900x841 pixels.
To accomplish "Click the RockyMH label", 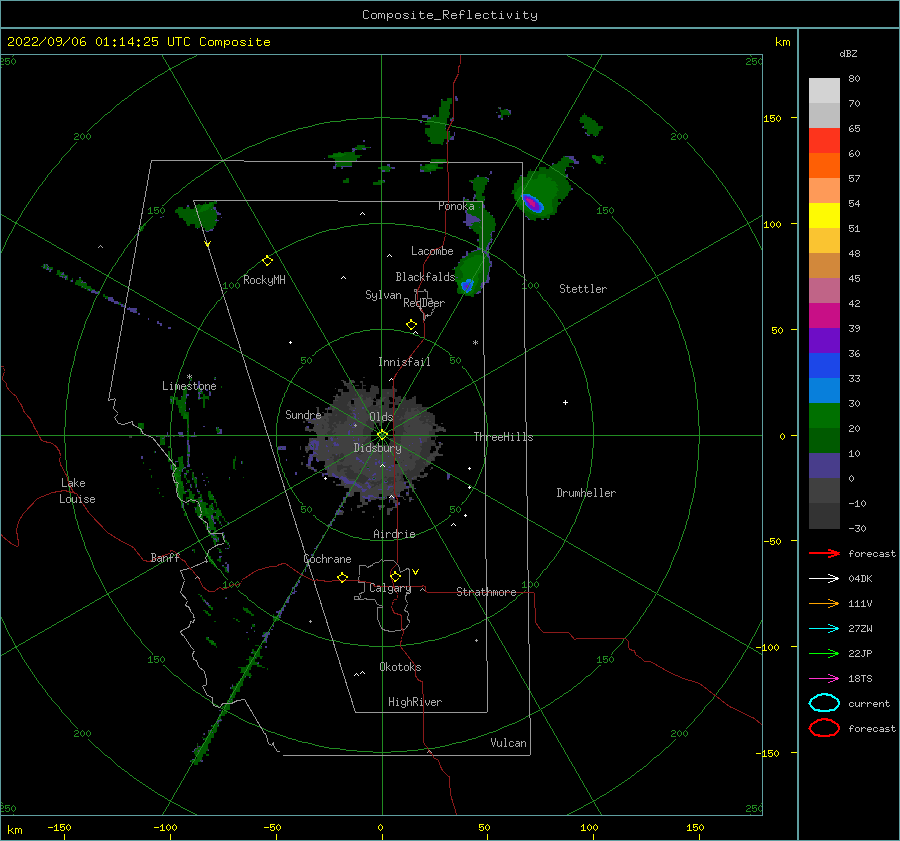I will [264, 280].
